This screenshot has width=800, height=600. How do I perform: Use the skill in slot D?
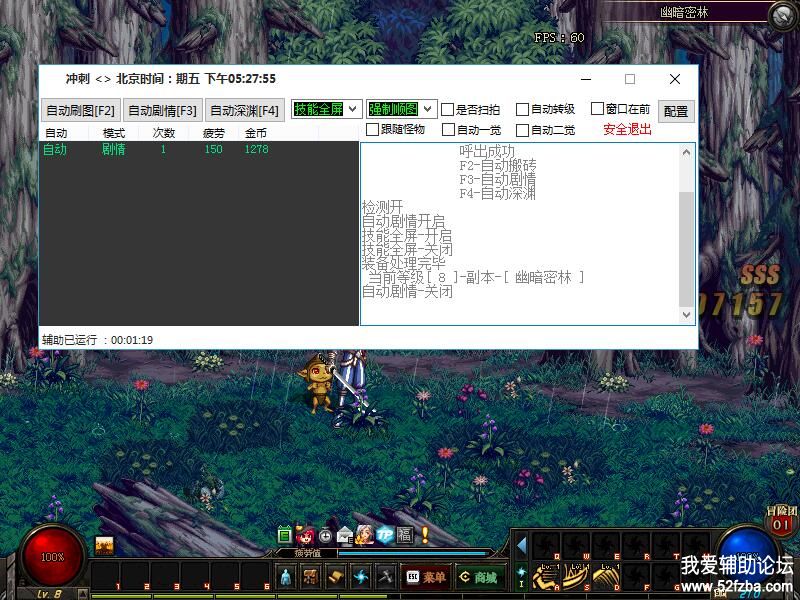coord(607,576)
